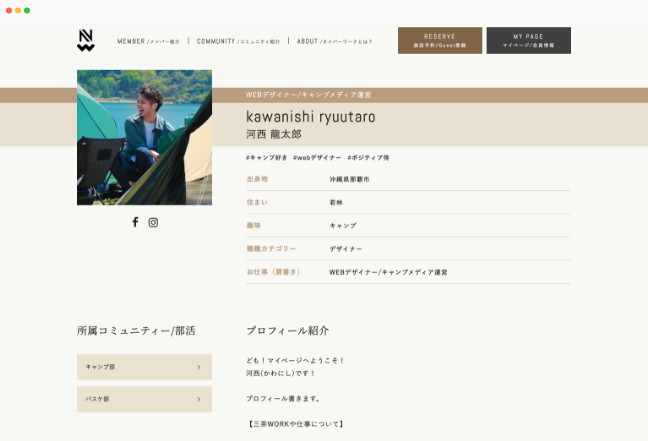Viewport: 648px width, 441px height.
Task: Click the NW site logo
Action: click(x=86, y=40)
